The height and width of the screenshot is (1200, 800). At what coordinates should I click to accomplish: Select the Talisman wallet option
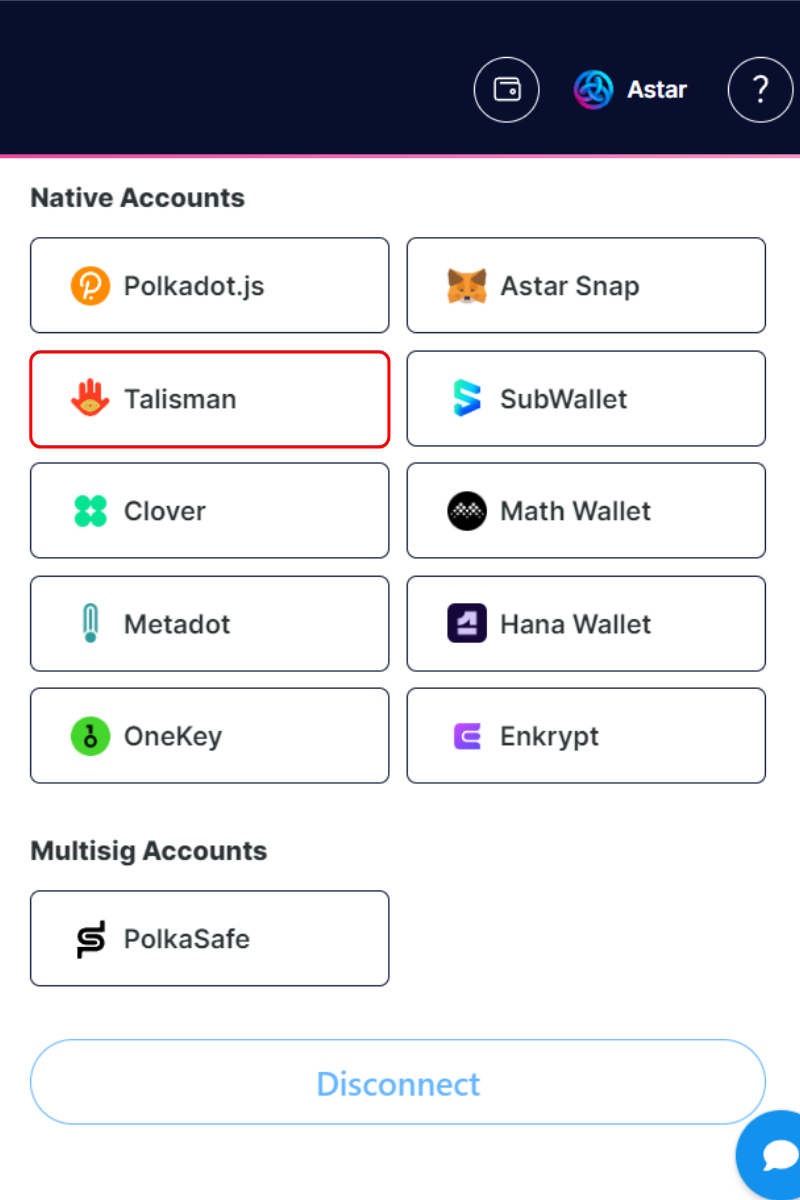(x=209, y=399)
